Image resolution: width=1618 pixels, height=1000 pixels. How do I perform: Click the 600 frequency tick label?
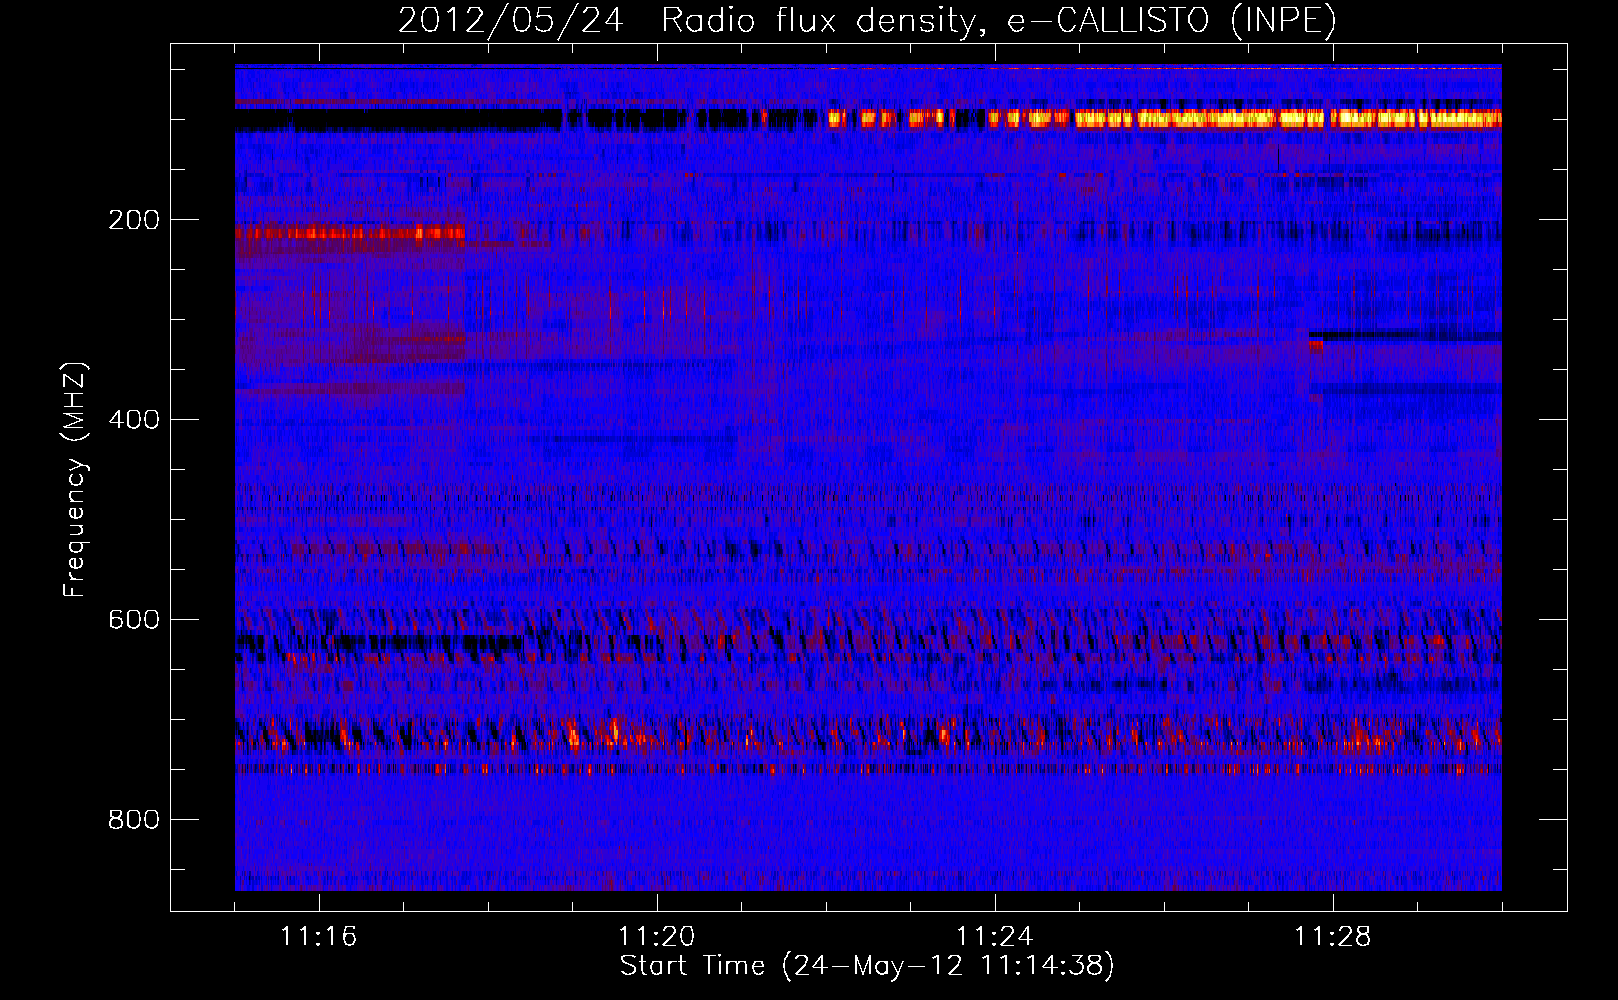pos(134,620)
